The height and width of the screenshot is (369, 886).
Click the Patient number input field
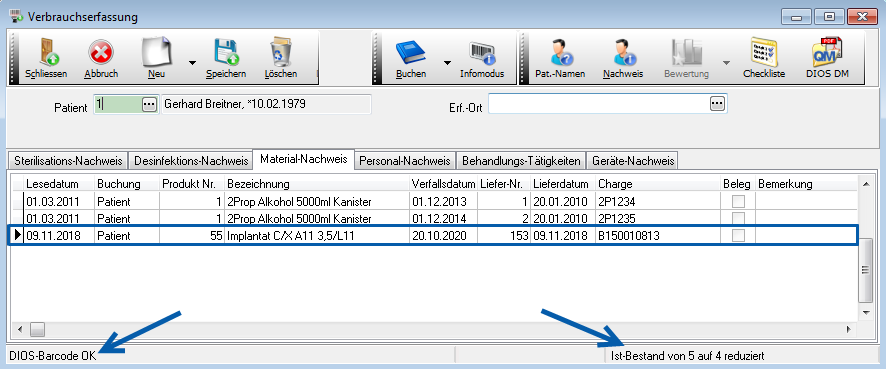coord(118,105)
